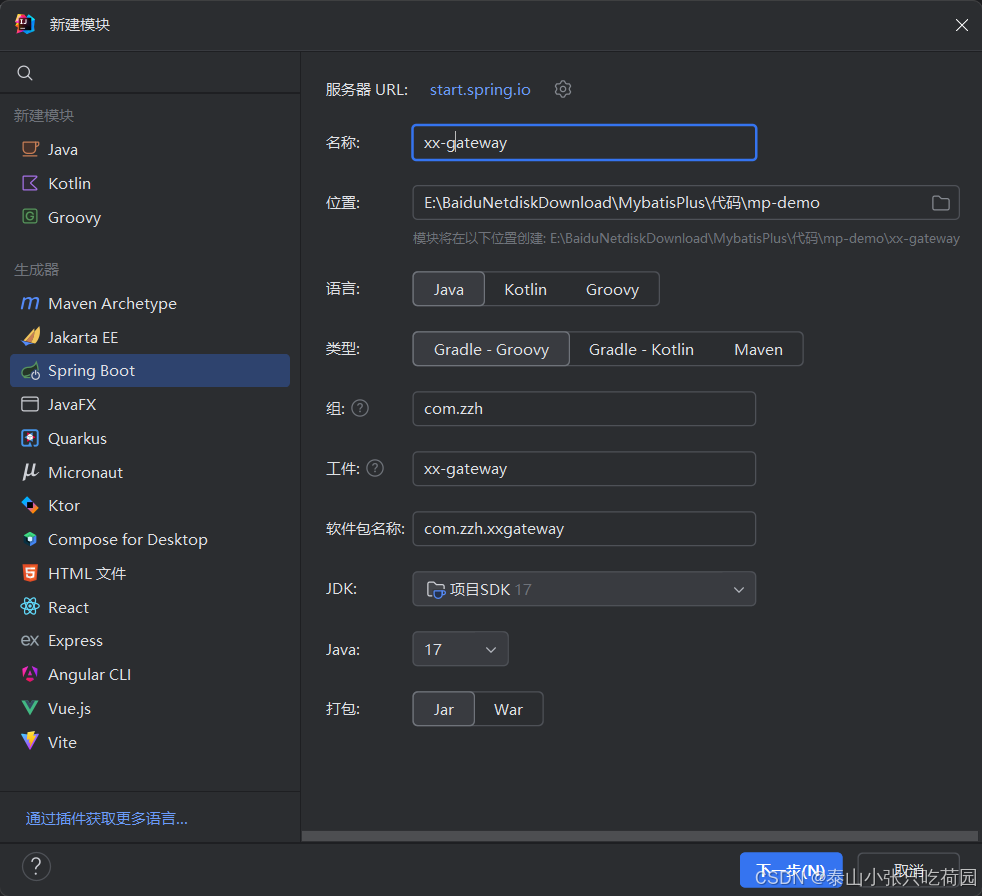982x896 pixels.
Task: Click the Quarkus logo icon
Action: click(30, 438)
